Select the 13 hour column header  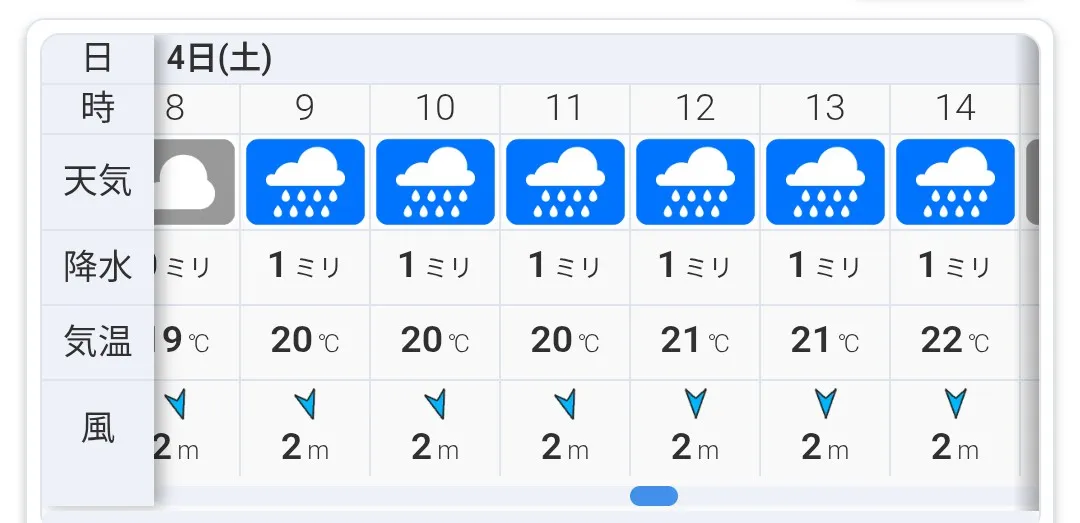click(x=825, y=108)
